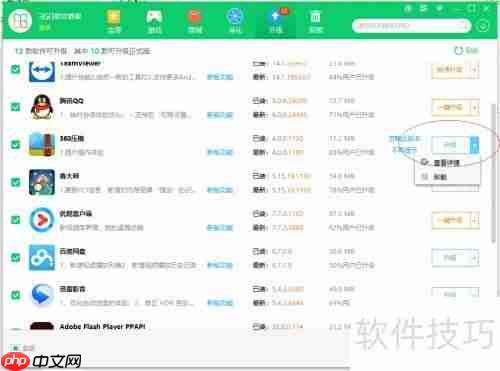Refresh the upgrade list

466,51
